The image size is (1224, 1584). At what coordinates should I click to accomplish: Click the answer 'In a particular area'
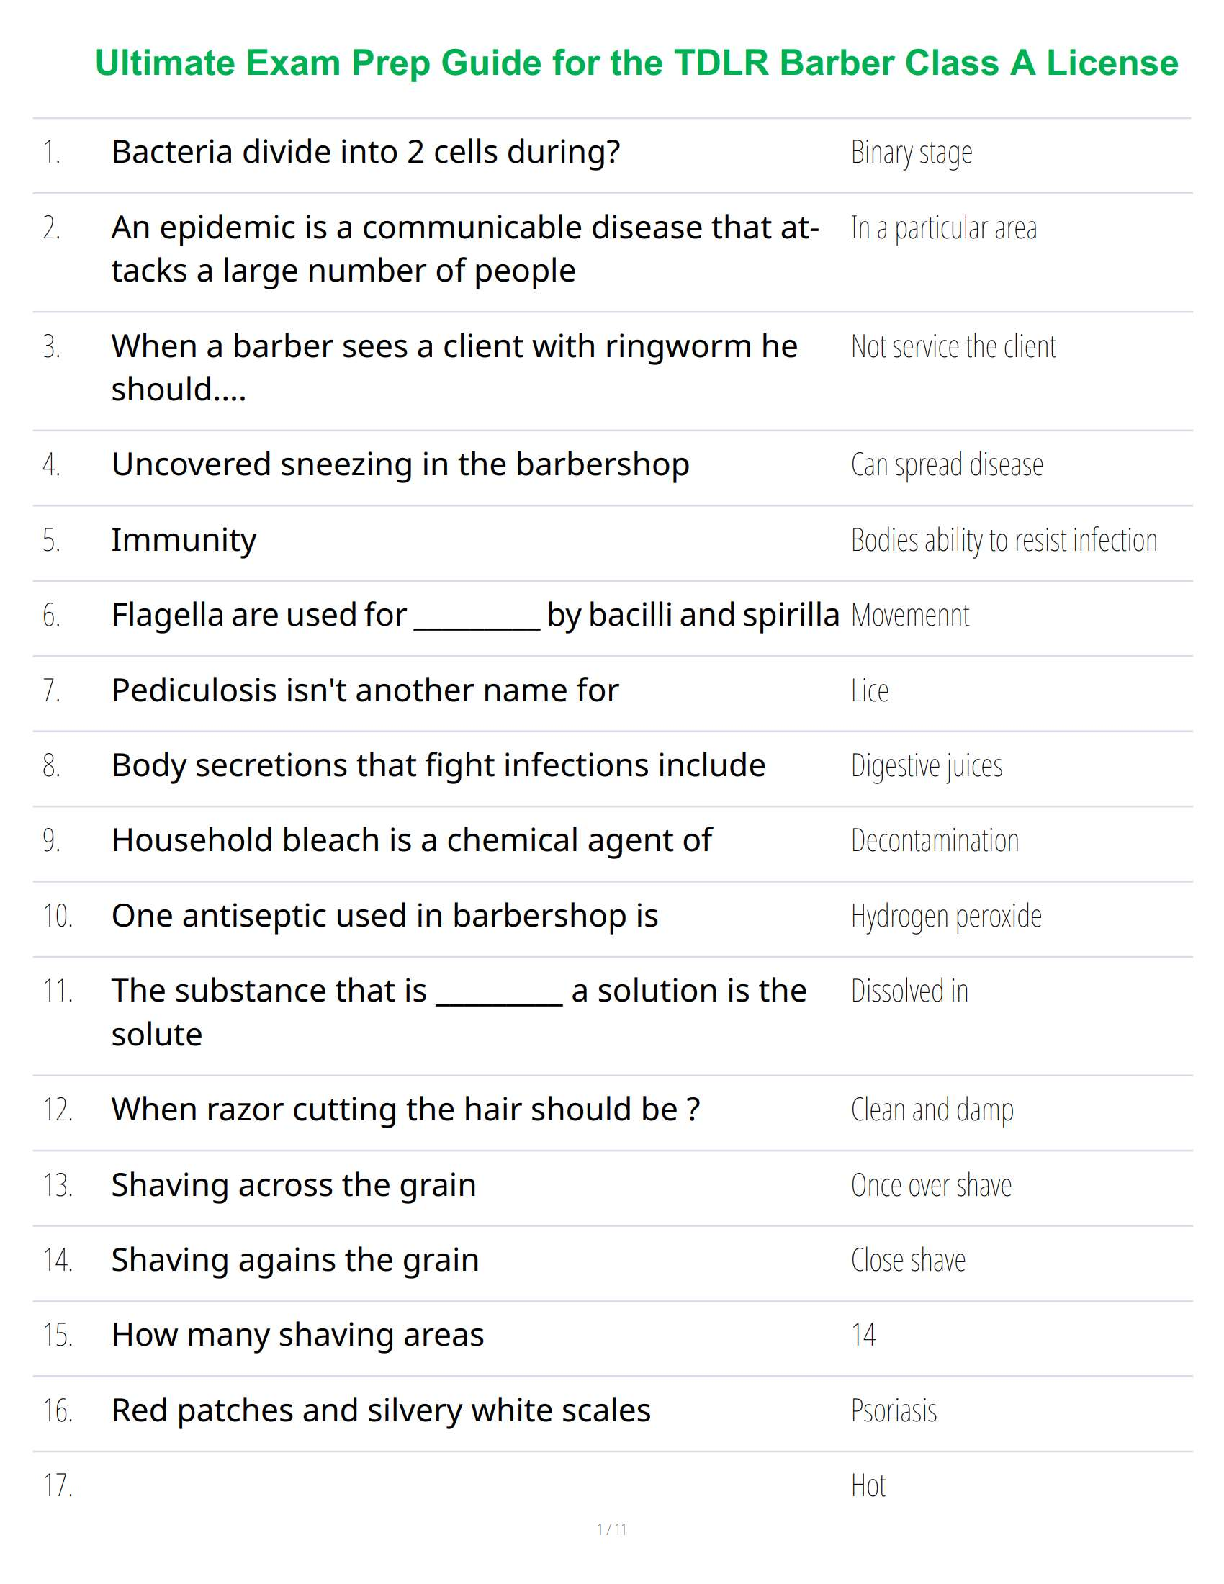click(x=943, y=229)
